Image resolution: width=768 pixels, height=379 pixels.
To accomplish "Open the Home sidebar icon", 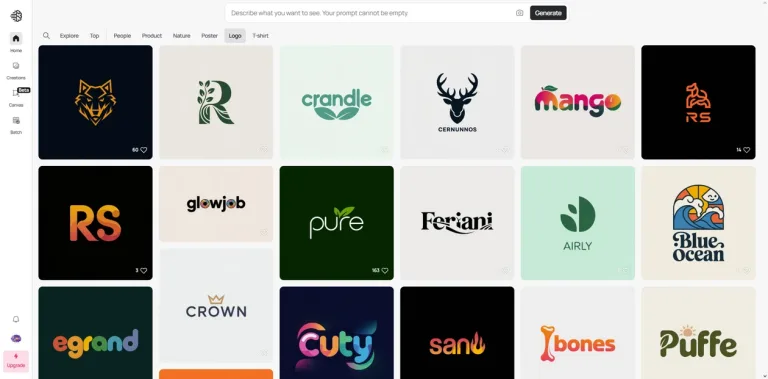I will [x=16, y=39].
